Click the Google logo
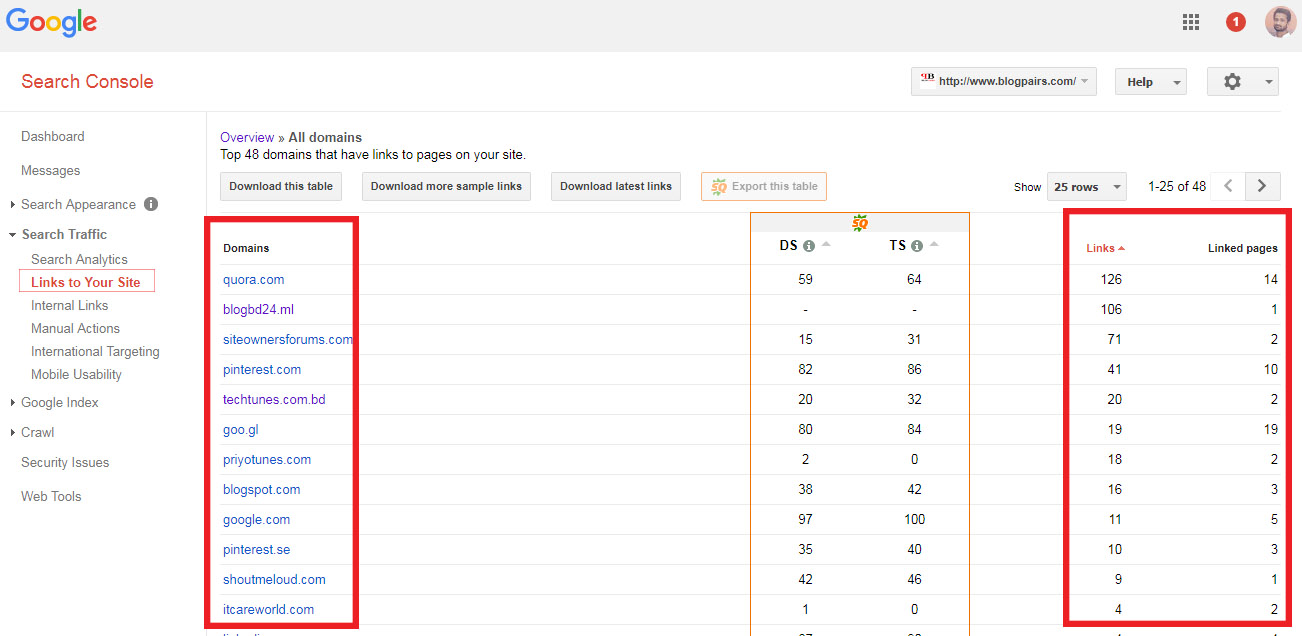The image size is (1302, 636). (52, 23)
